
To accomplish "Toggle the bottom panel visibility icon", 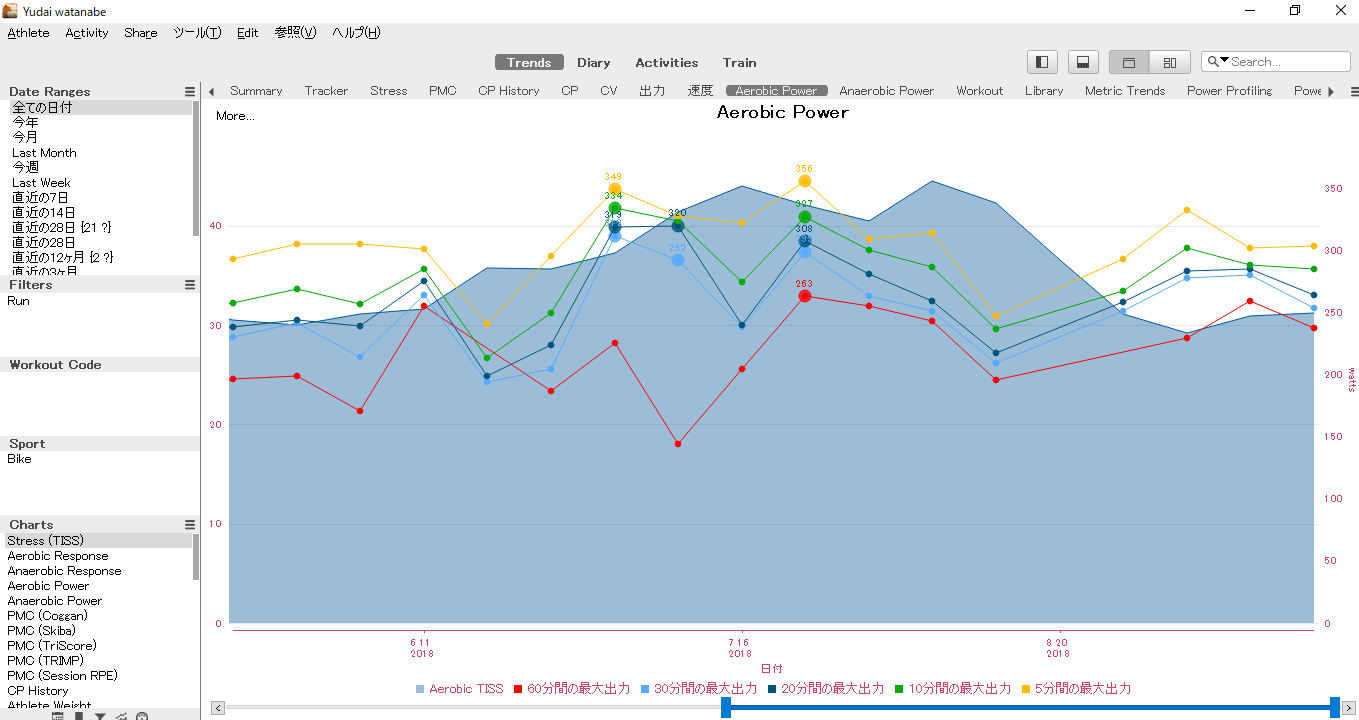I will (1083, 62).
